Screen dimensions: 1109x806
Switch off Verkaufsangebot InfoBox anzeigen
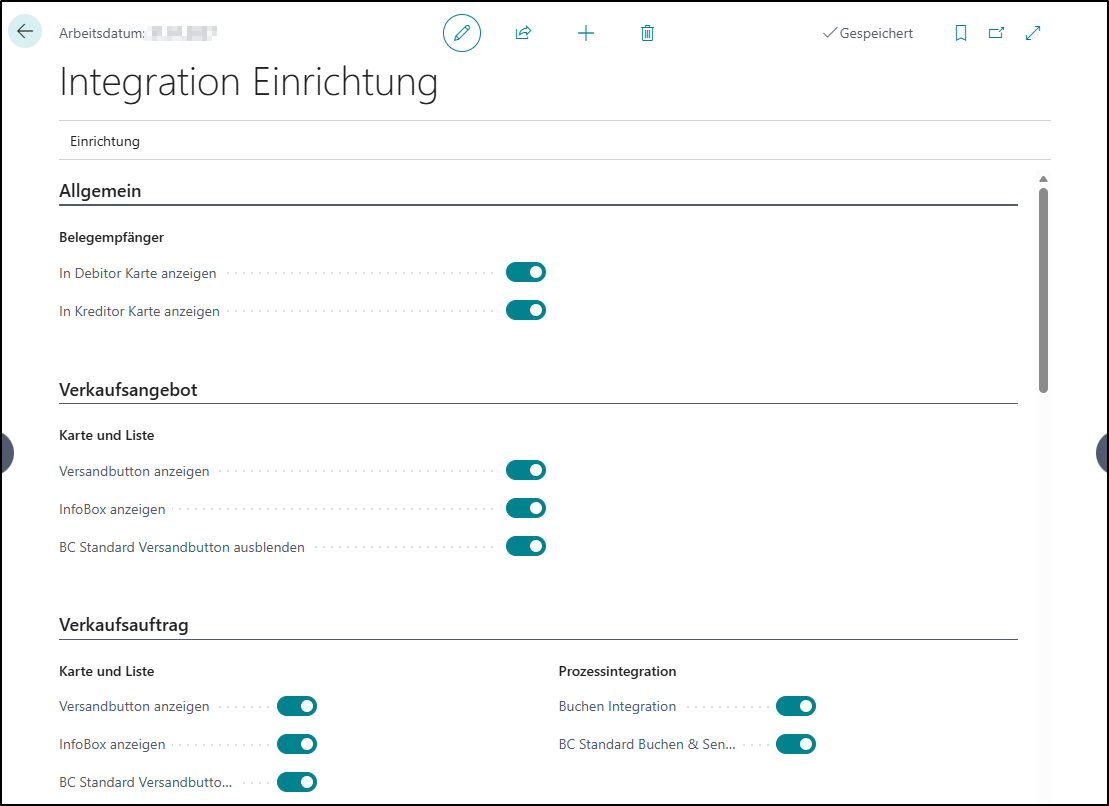tap(526, 508)
